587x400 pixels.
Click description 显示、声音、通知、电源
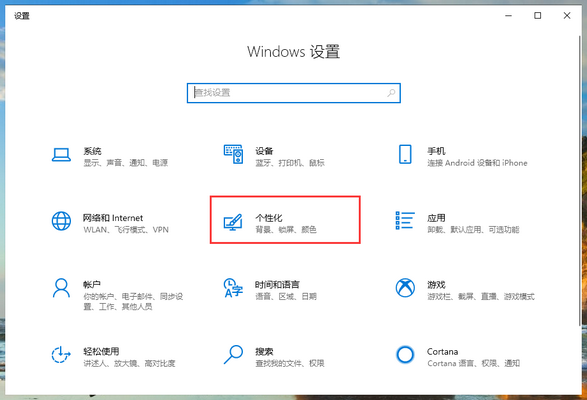coord(125,163)
